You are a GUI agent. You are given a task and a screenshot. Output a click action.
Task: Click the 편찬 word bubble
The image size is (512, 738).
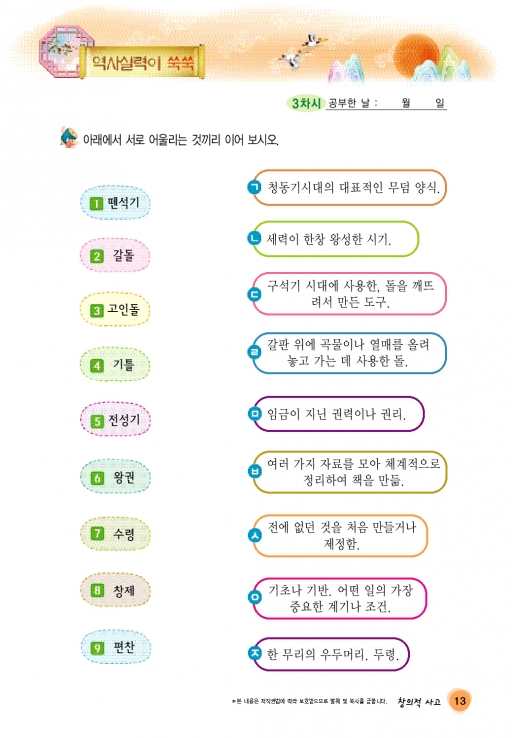pos(115,648)
